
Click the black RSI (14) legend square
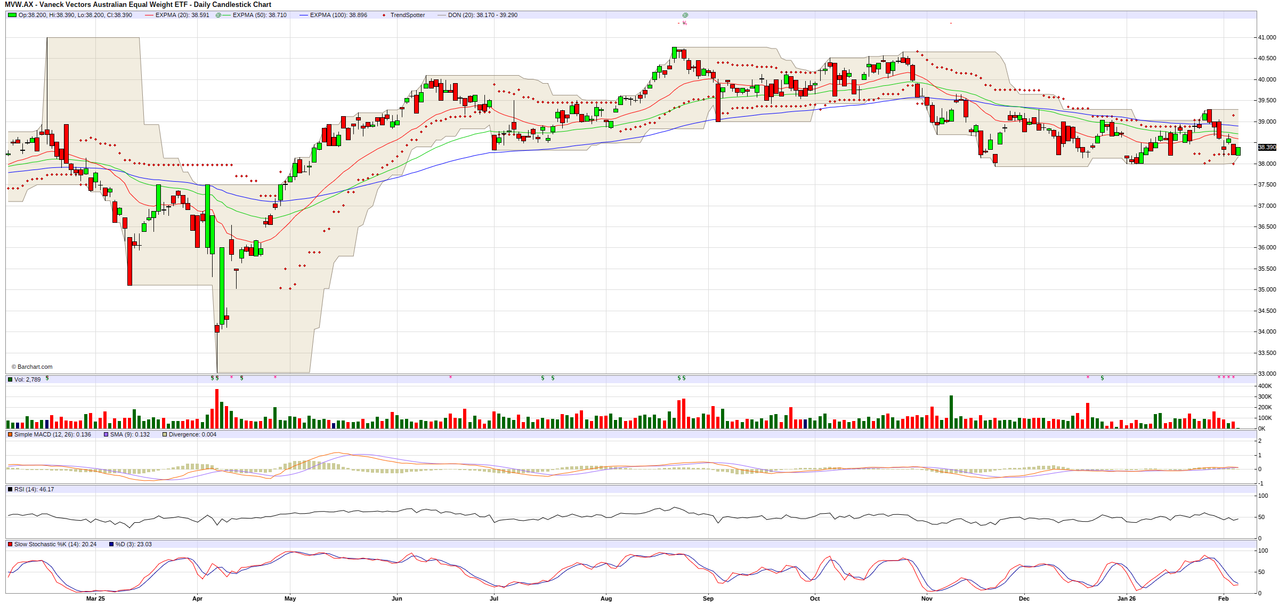pos(9,489)
